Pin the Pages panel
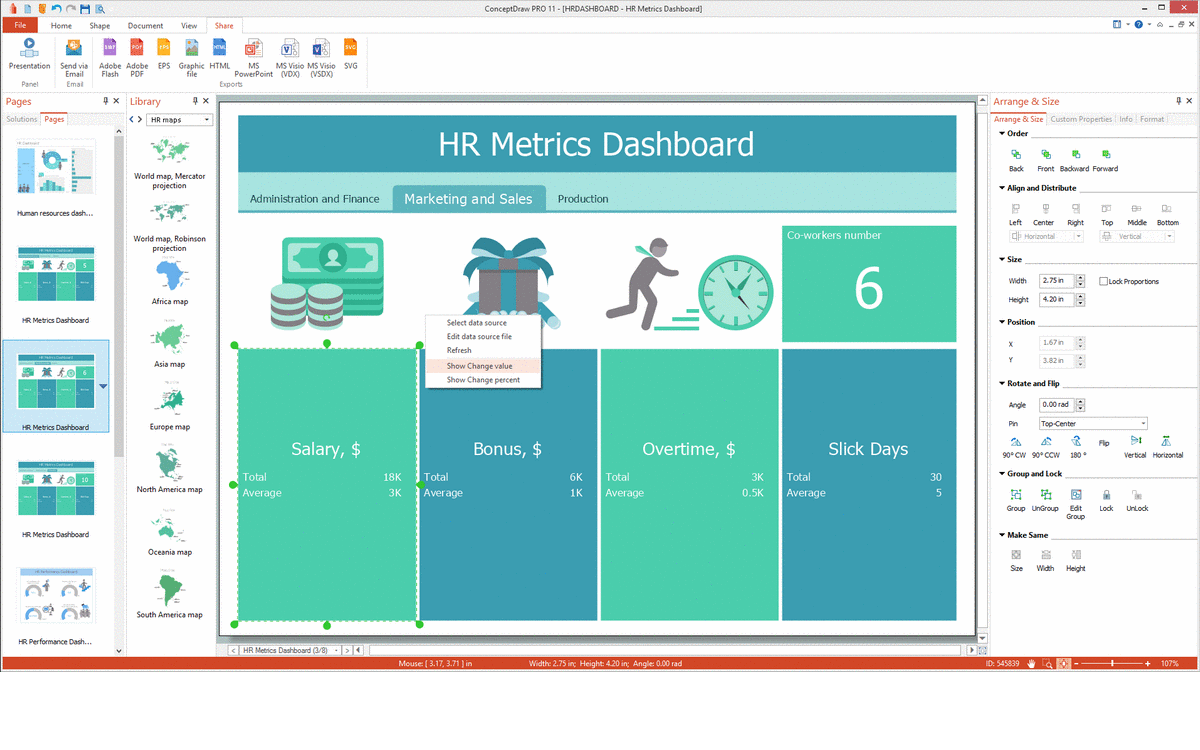Image resolution: width=1200 pixels, height=750 pixels. [x=106, y=101]
